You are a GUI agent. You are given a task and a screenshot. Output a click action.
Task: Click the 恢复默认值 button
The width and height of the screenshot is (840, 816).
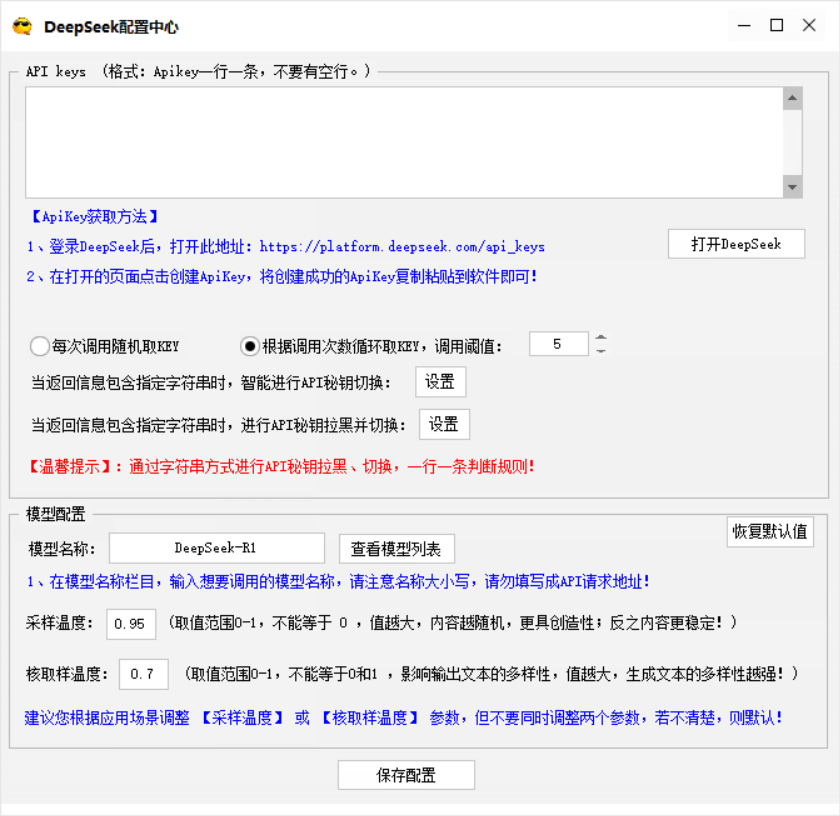coord(770,531)
